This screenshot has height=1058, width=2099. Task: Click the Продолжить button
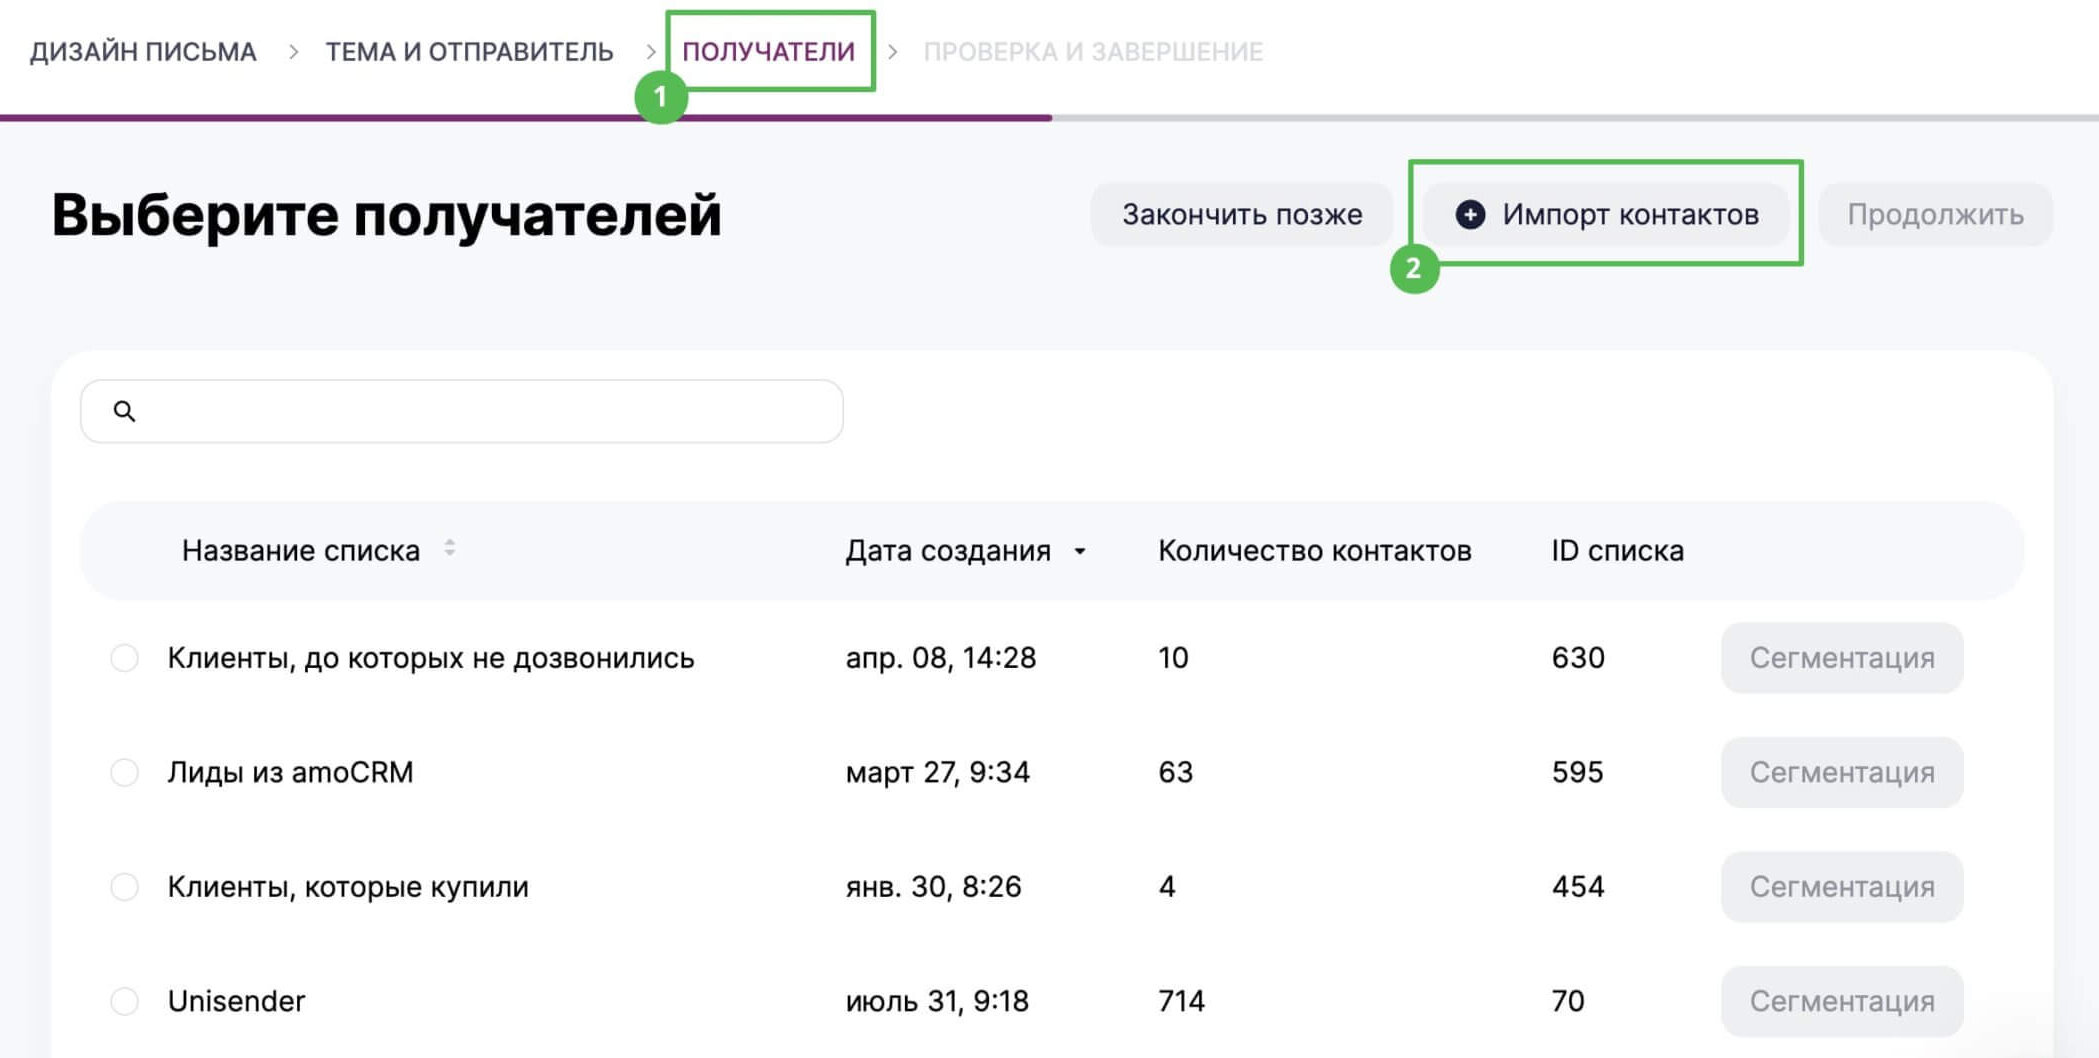[1935, 214]
